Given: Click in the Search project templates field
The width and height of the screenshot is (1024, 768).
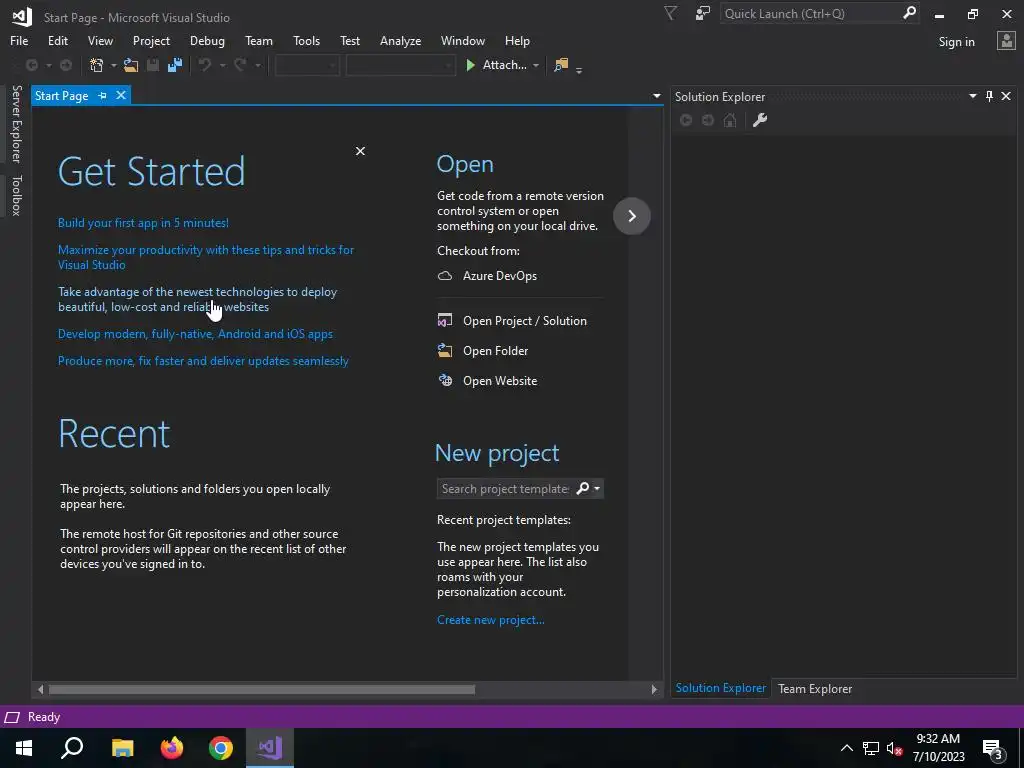Looking at the screenshot, I should [505, 488].
